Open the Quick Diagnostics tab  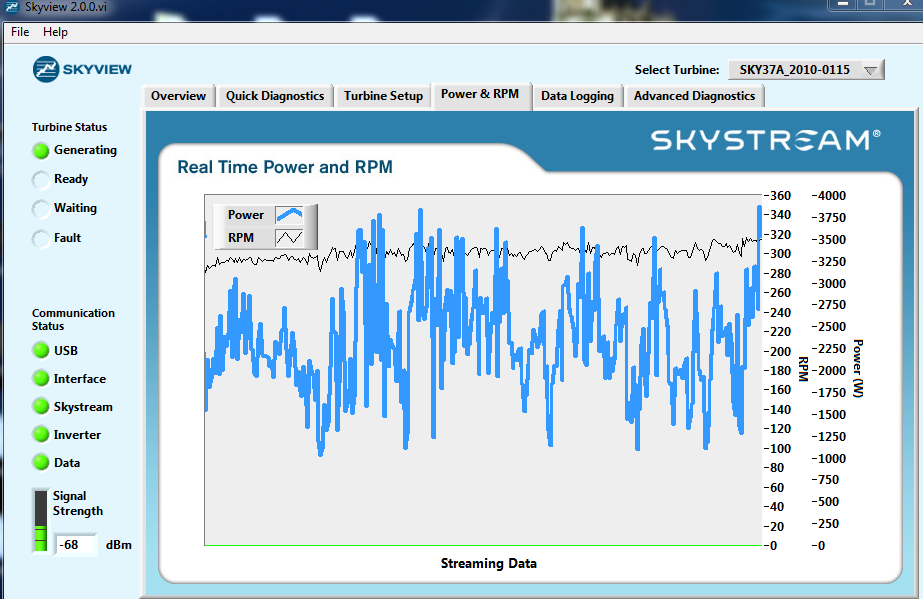[x=275, y=96]
